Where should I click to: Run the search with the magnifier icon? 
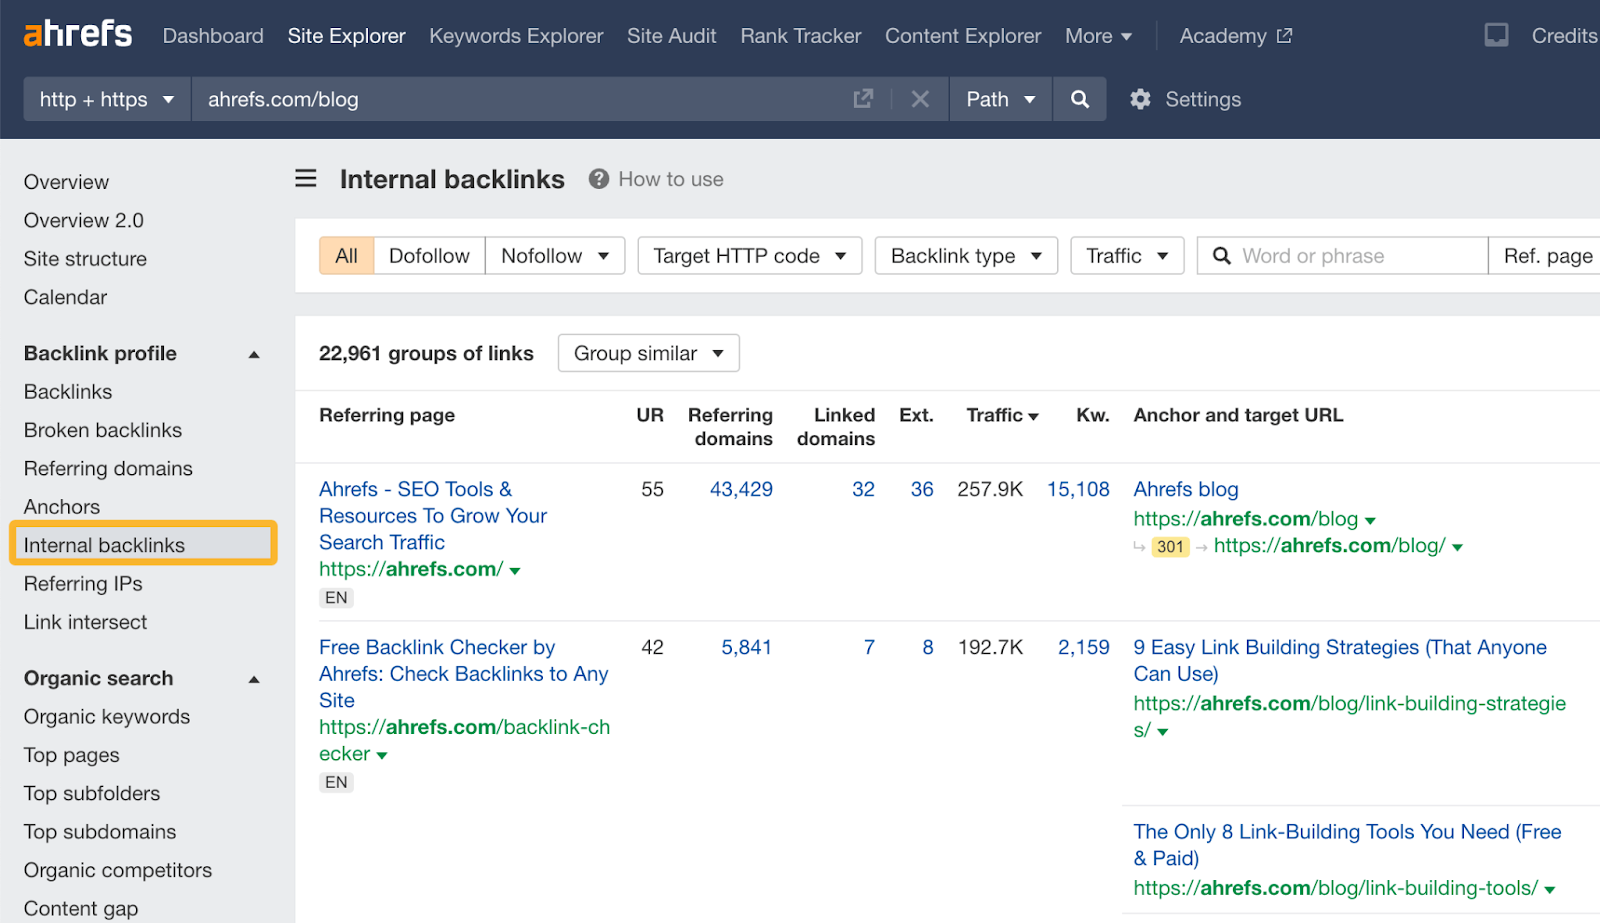click(1079, 99)
